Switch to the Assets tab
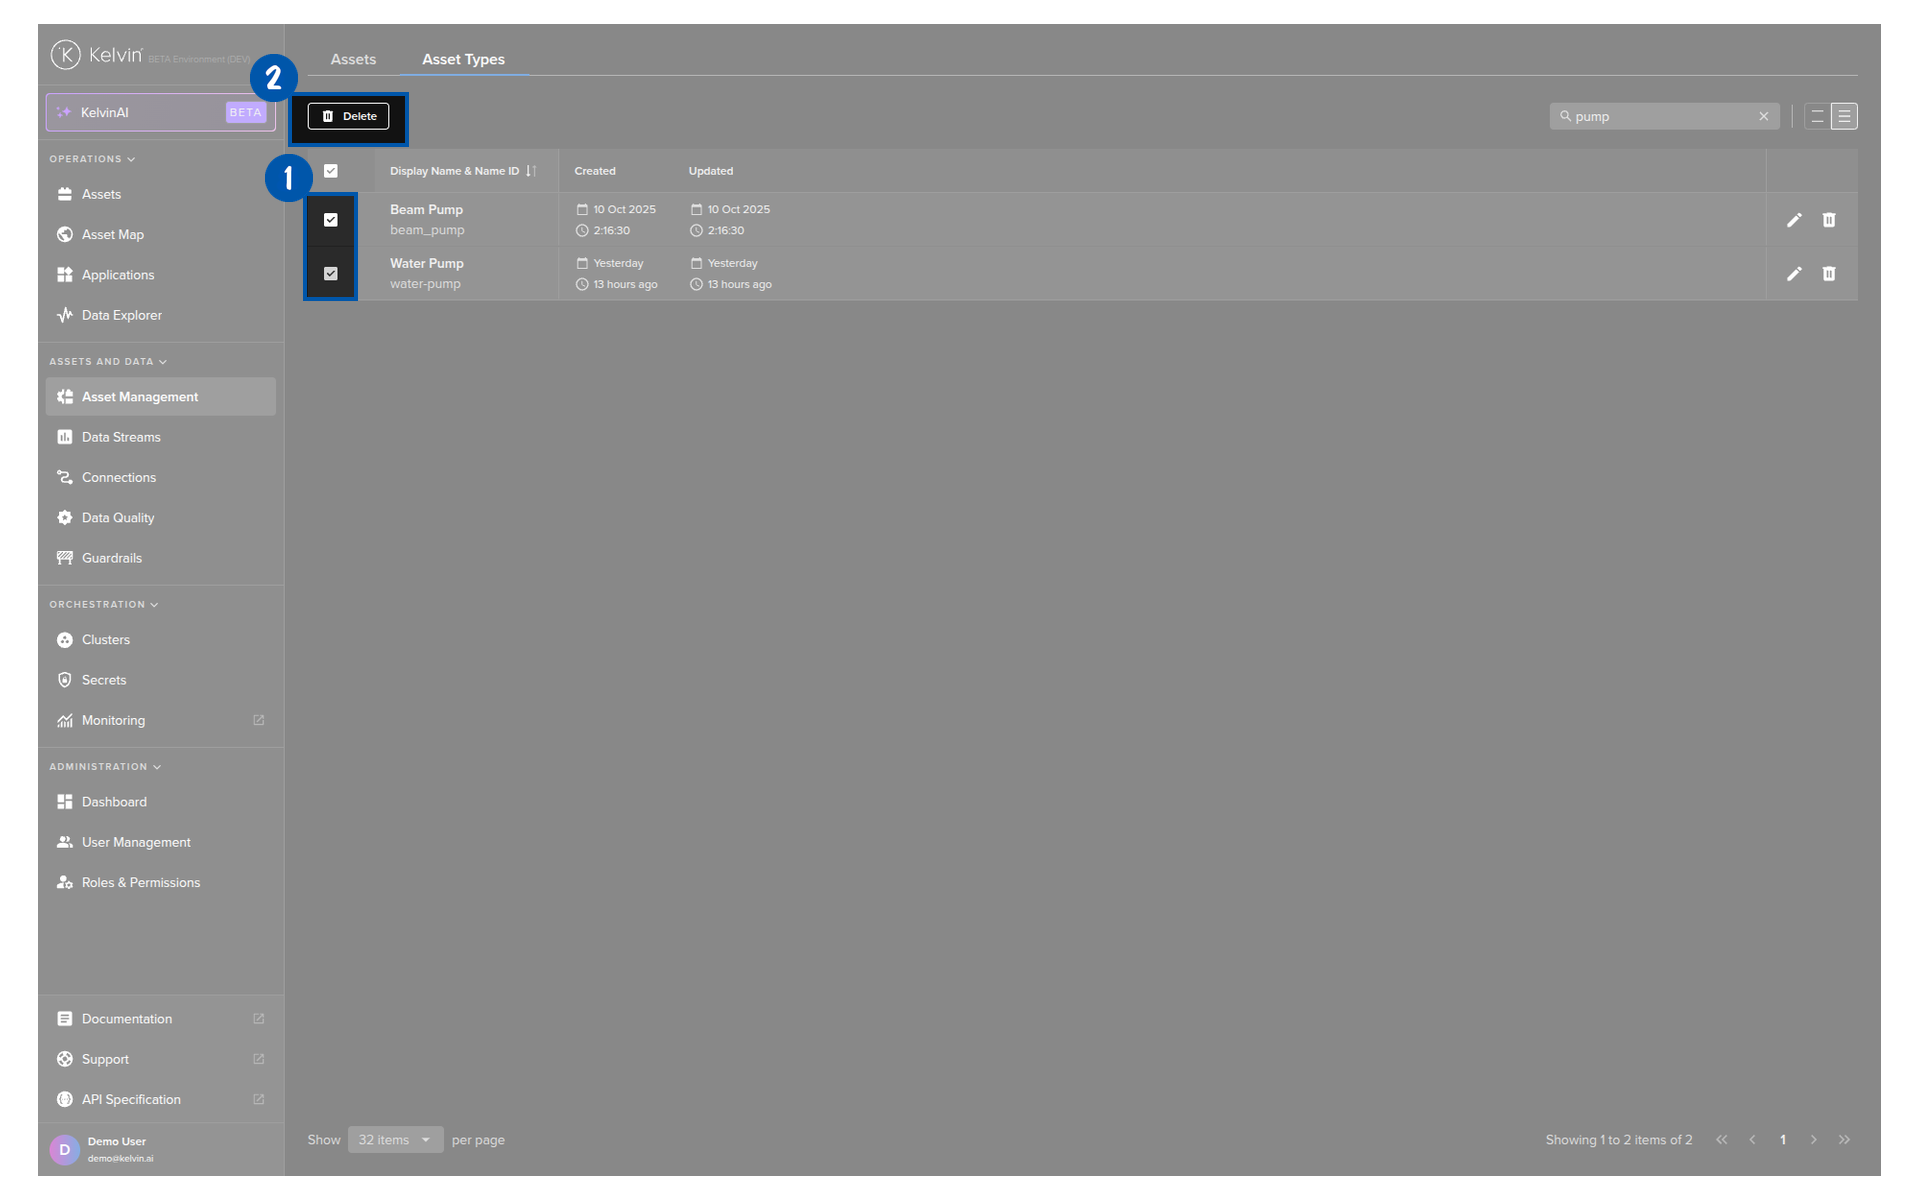Viewport: 1920px width, 1200px height. (x=353, y=60)
